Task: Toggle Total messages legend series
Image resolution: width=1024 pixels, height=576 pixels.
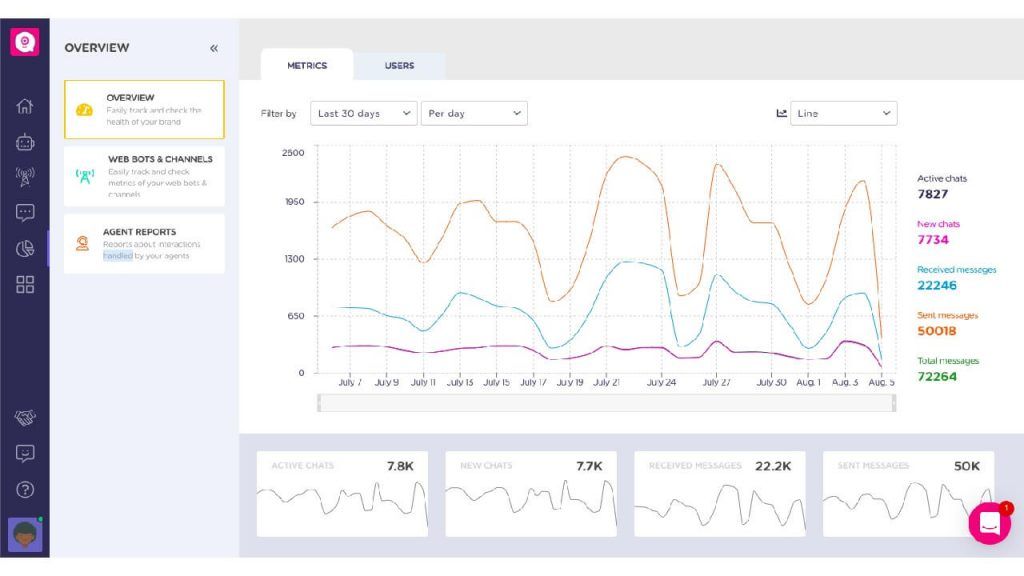Action: click(x=948, y=361)
